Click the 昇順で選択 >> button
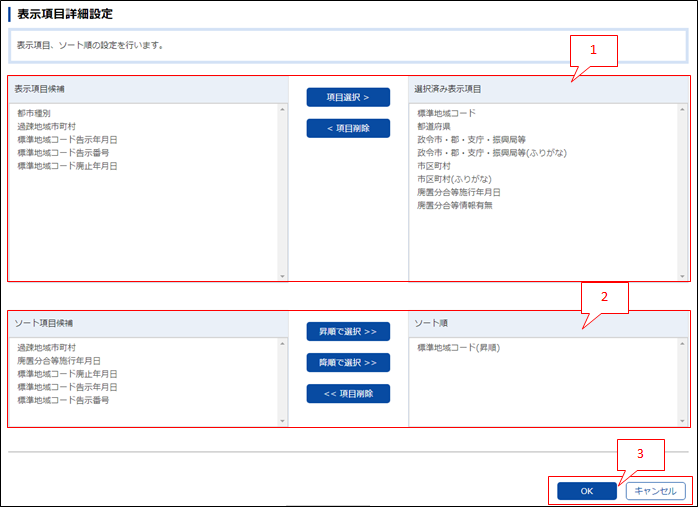Screen dimensions: 698x507 pyautogui.click(x=348, y=331)
